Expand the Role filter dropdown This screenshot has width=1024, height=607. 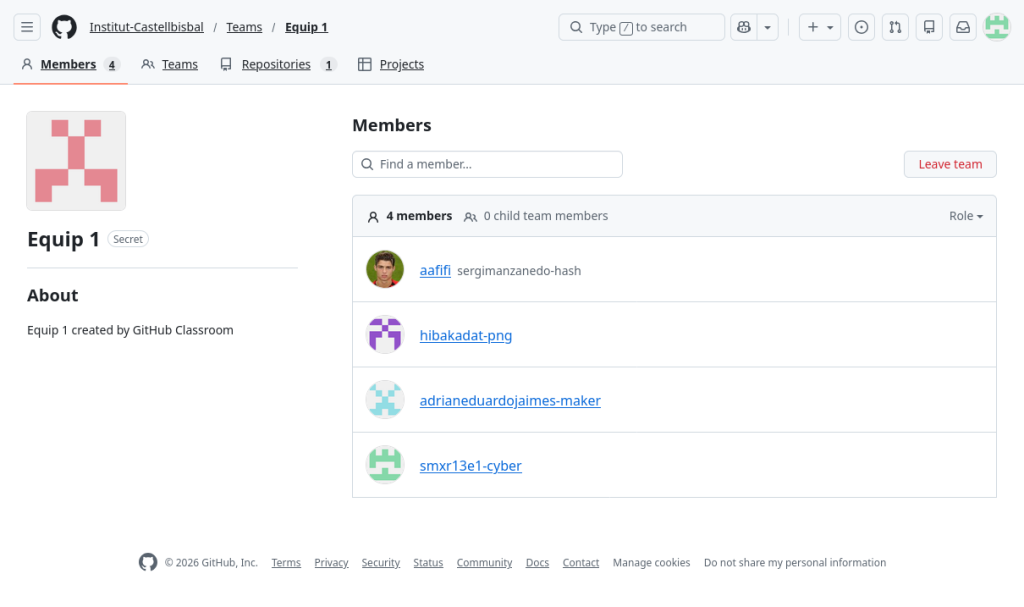coord(965,216)
